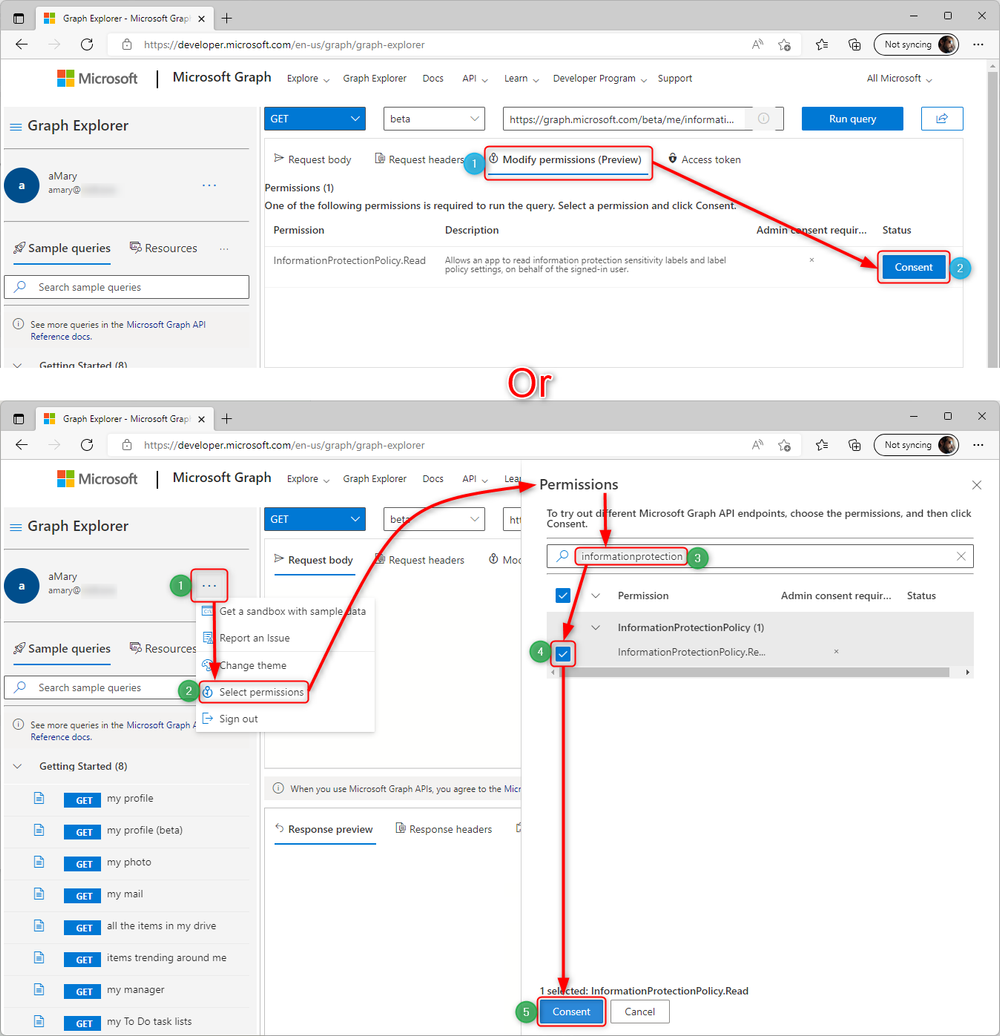Click Run query button in top window

point(852,119)
